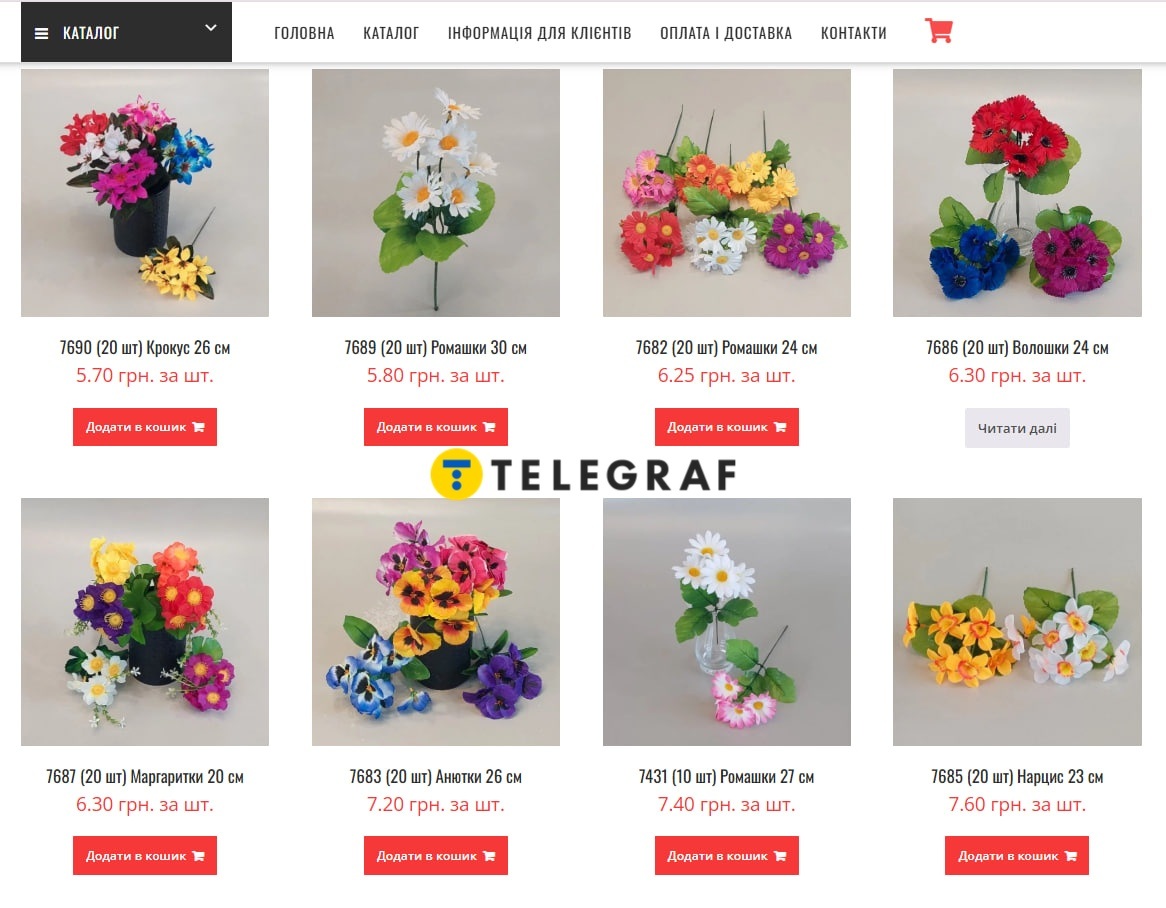This screenshot has height=908, width=1166.
Task: Click the cart icon on 7431 Ромашки button
Action: tap(780, 856)
